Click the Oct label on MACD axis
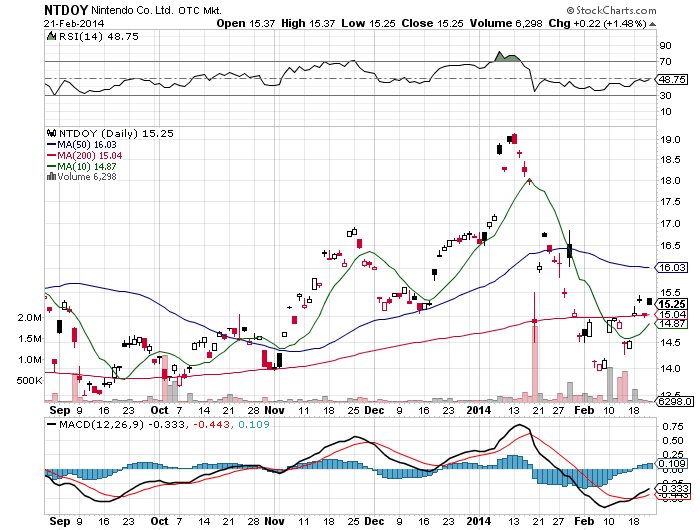 [x=159, y=521]
